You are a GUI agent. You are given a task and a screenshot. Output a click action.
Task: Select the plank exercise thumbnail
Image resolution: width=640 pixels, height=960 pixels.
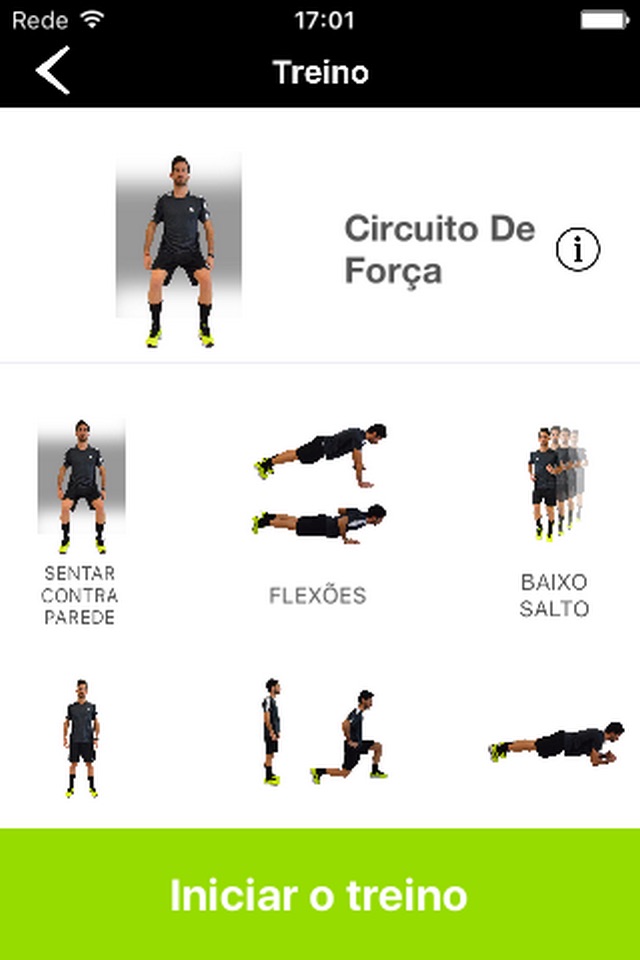tap(557, 743)
